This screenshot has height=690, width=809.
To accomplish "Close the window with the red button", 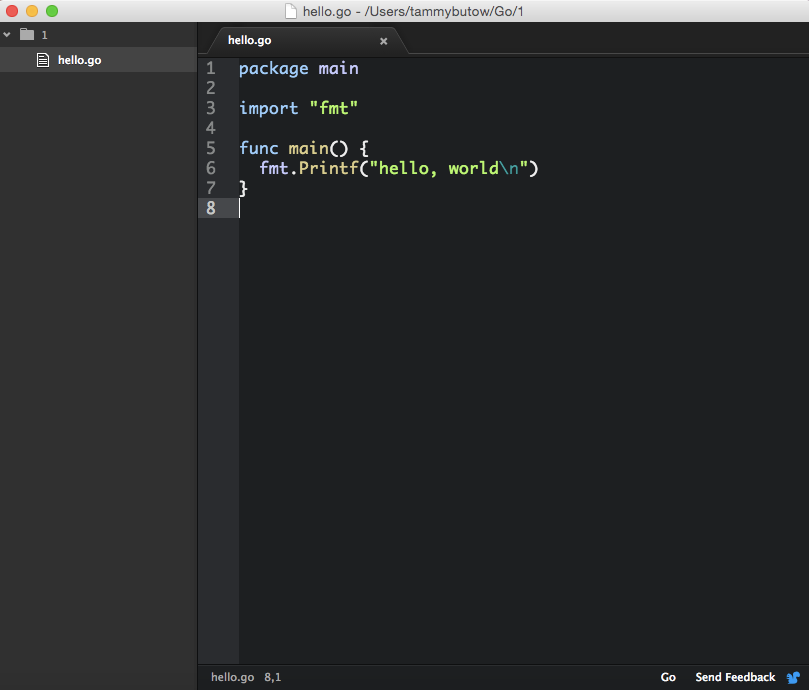I will (x=12, y=11).
